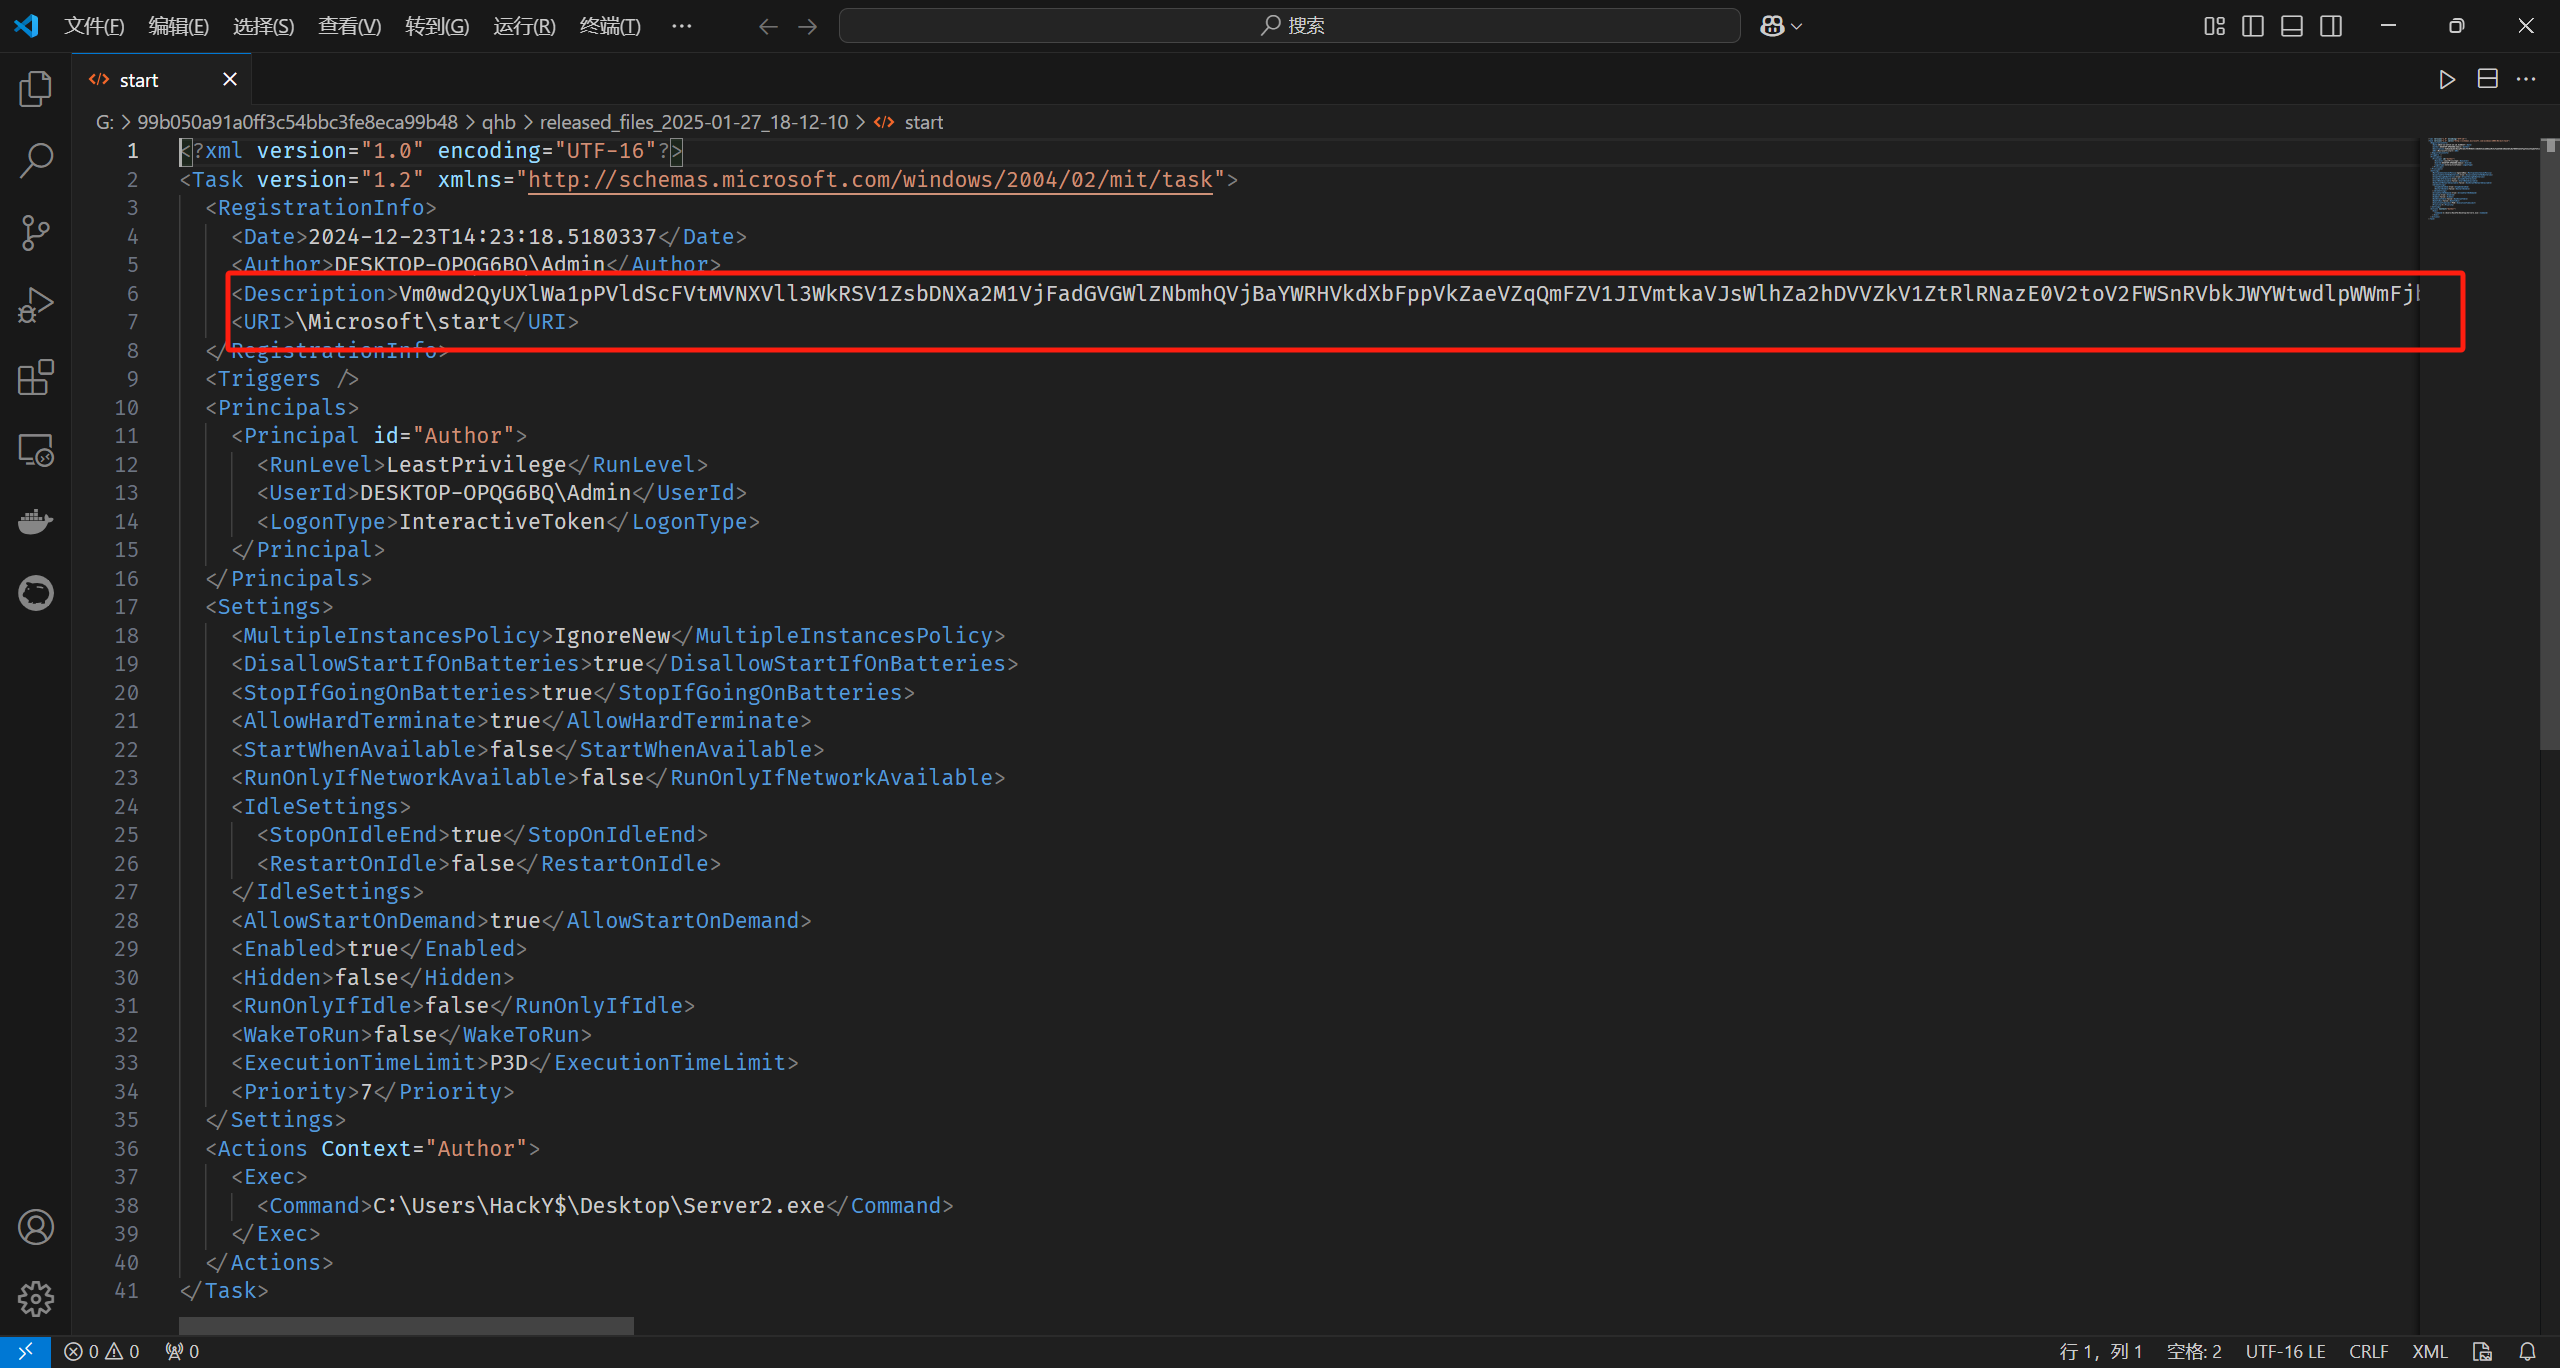Navigate back with the left arrow
The height and width of the screenshot is (1368, 2560).
pyautogui.click(x=768, y=26)
